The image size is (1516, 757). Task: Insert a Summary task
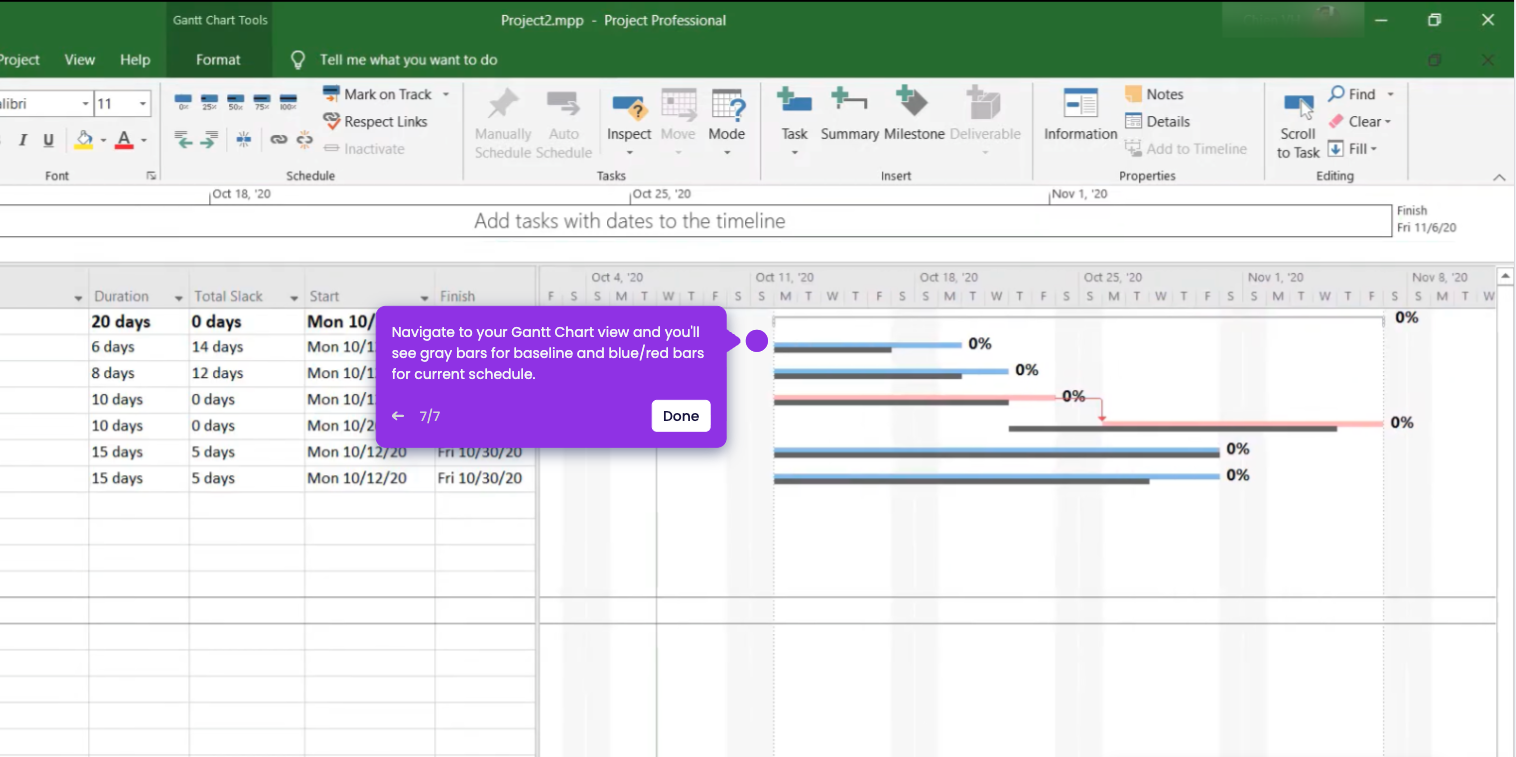pyautogui.click(x=849, y=114)
